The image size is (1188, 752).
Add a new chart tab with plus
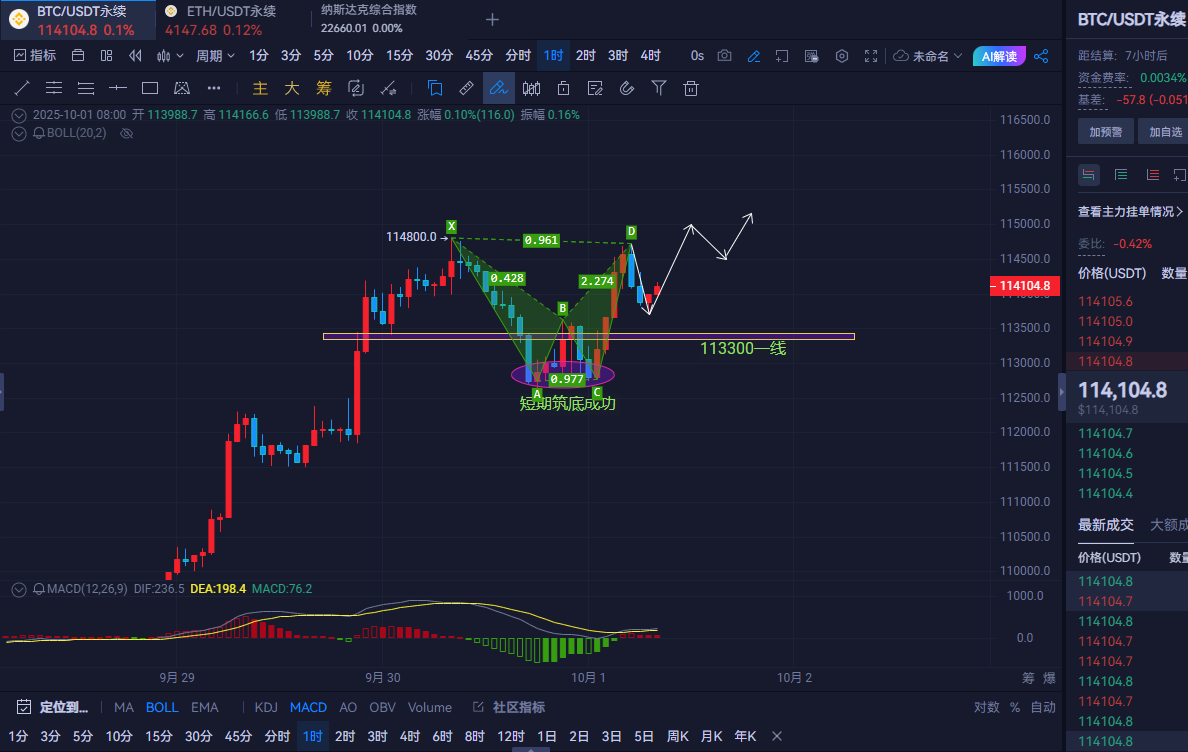pos(491,20)
